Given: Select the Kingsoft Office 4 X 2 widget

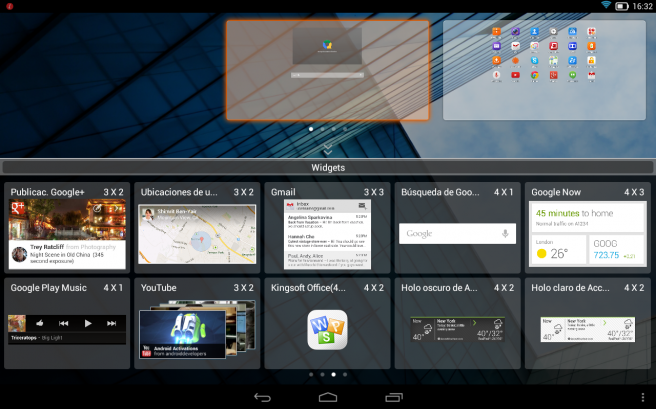Looking at the screenshot, I should tap(327, 323).
